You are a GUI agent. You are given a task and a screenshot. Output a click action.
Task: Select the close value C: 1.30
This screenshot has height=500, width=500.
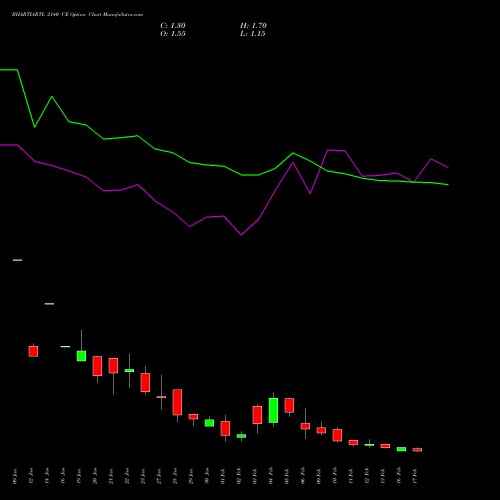[173, 26]
